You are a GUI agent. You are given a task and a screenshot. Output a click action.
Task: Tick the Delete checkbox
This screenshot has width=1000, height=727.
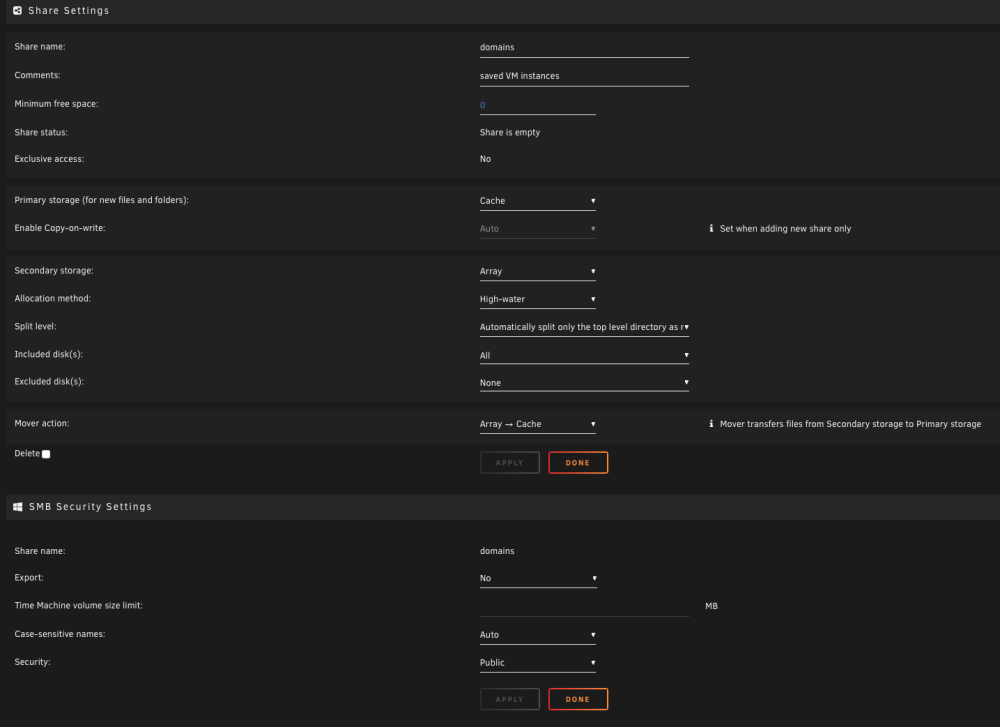46,454
